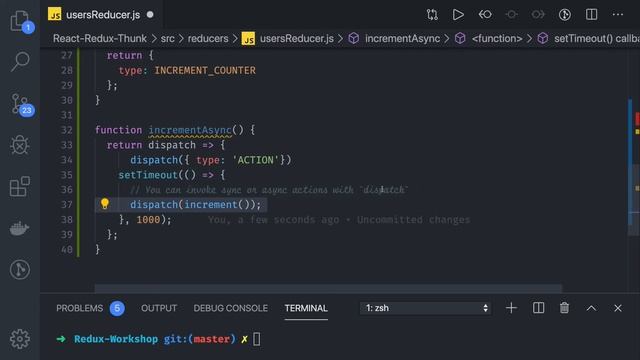Open the Search view
The height and width of the screenshot is (360, 640).
pos(20,62)
